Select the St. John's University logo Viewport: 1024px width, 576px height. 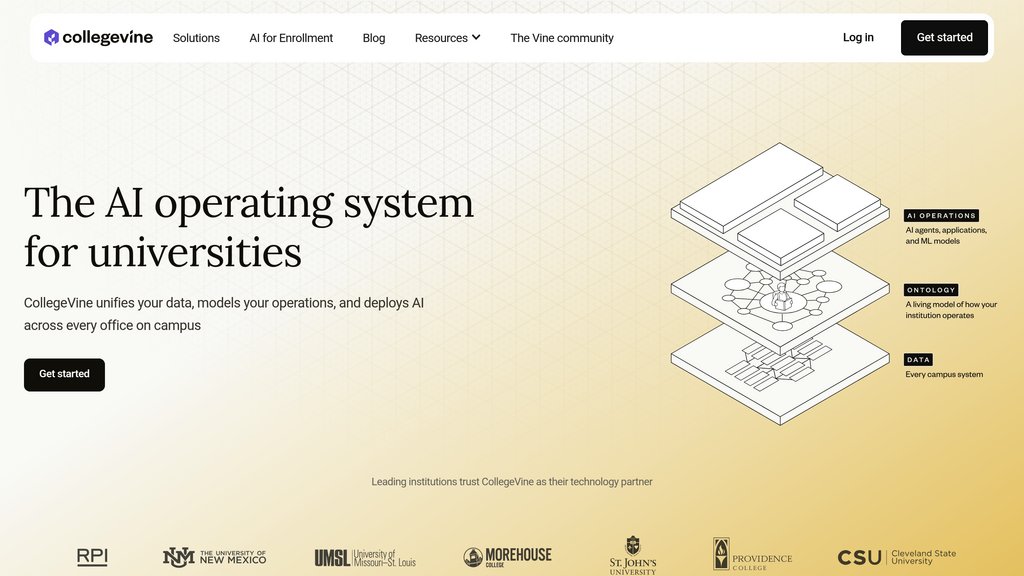pyautogui.click(x=633, y=556)
